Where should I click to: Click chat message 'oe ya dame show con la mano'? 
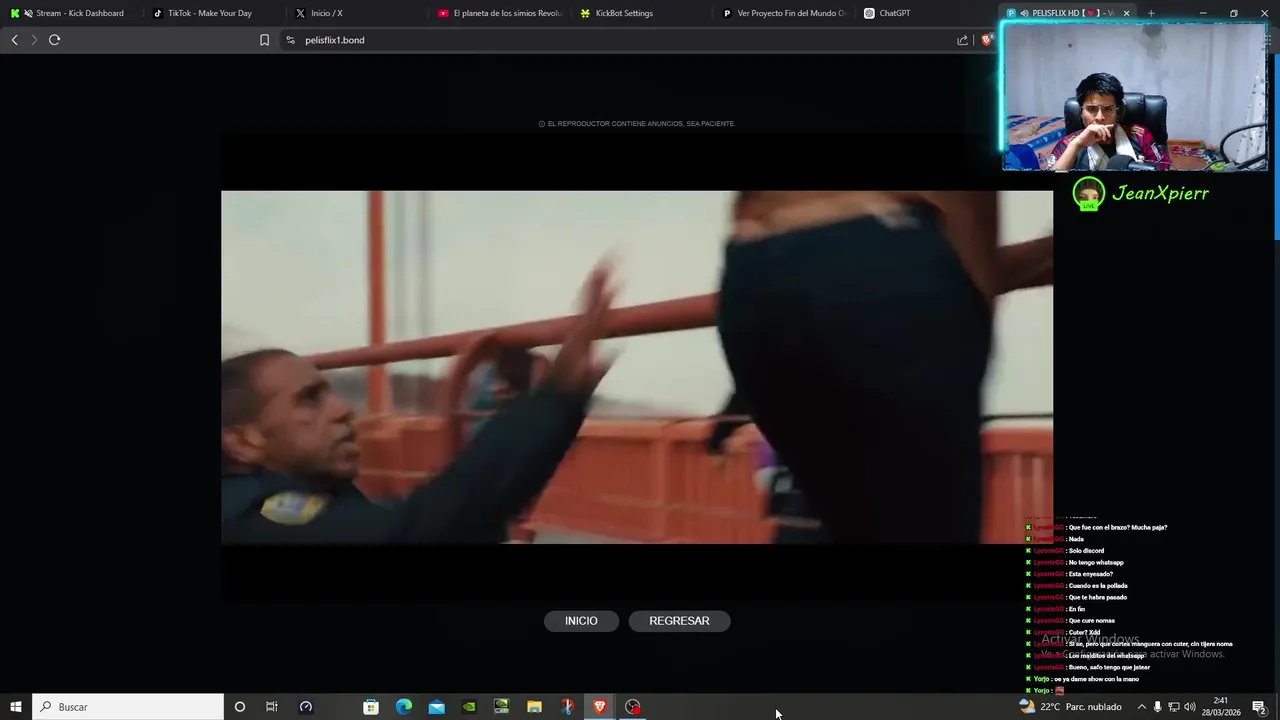pyautogui.click(x=1096, y=679)
